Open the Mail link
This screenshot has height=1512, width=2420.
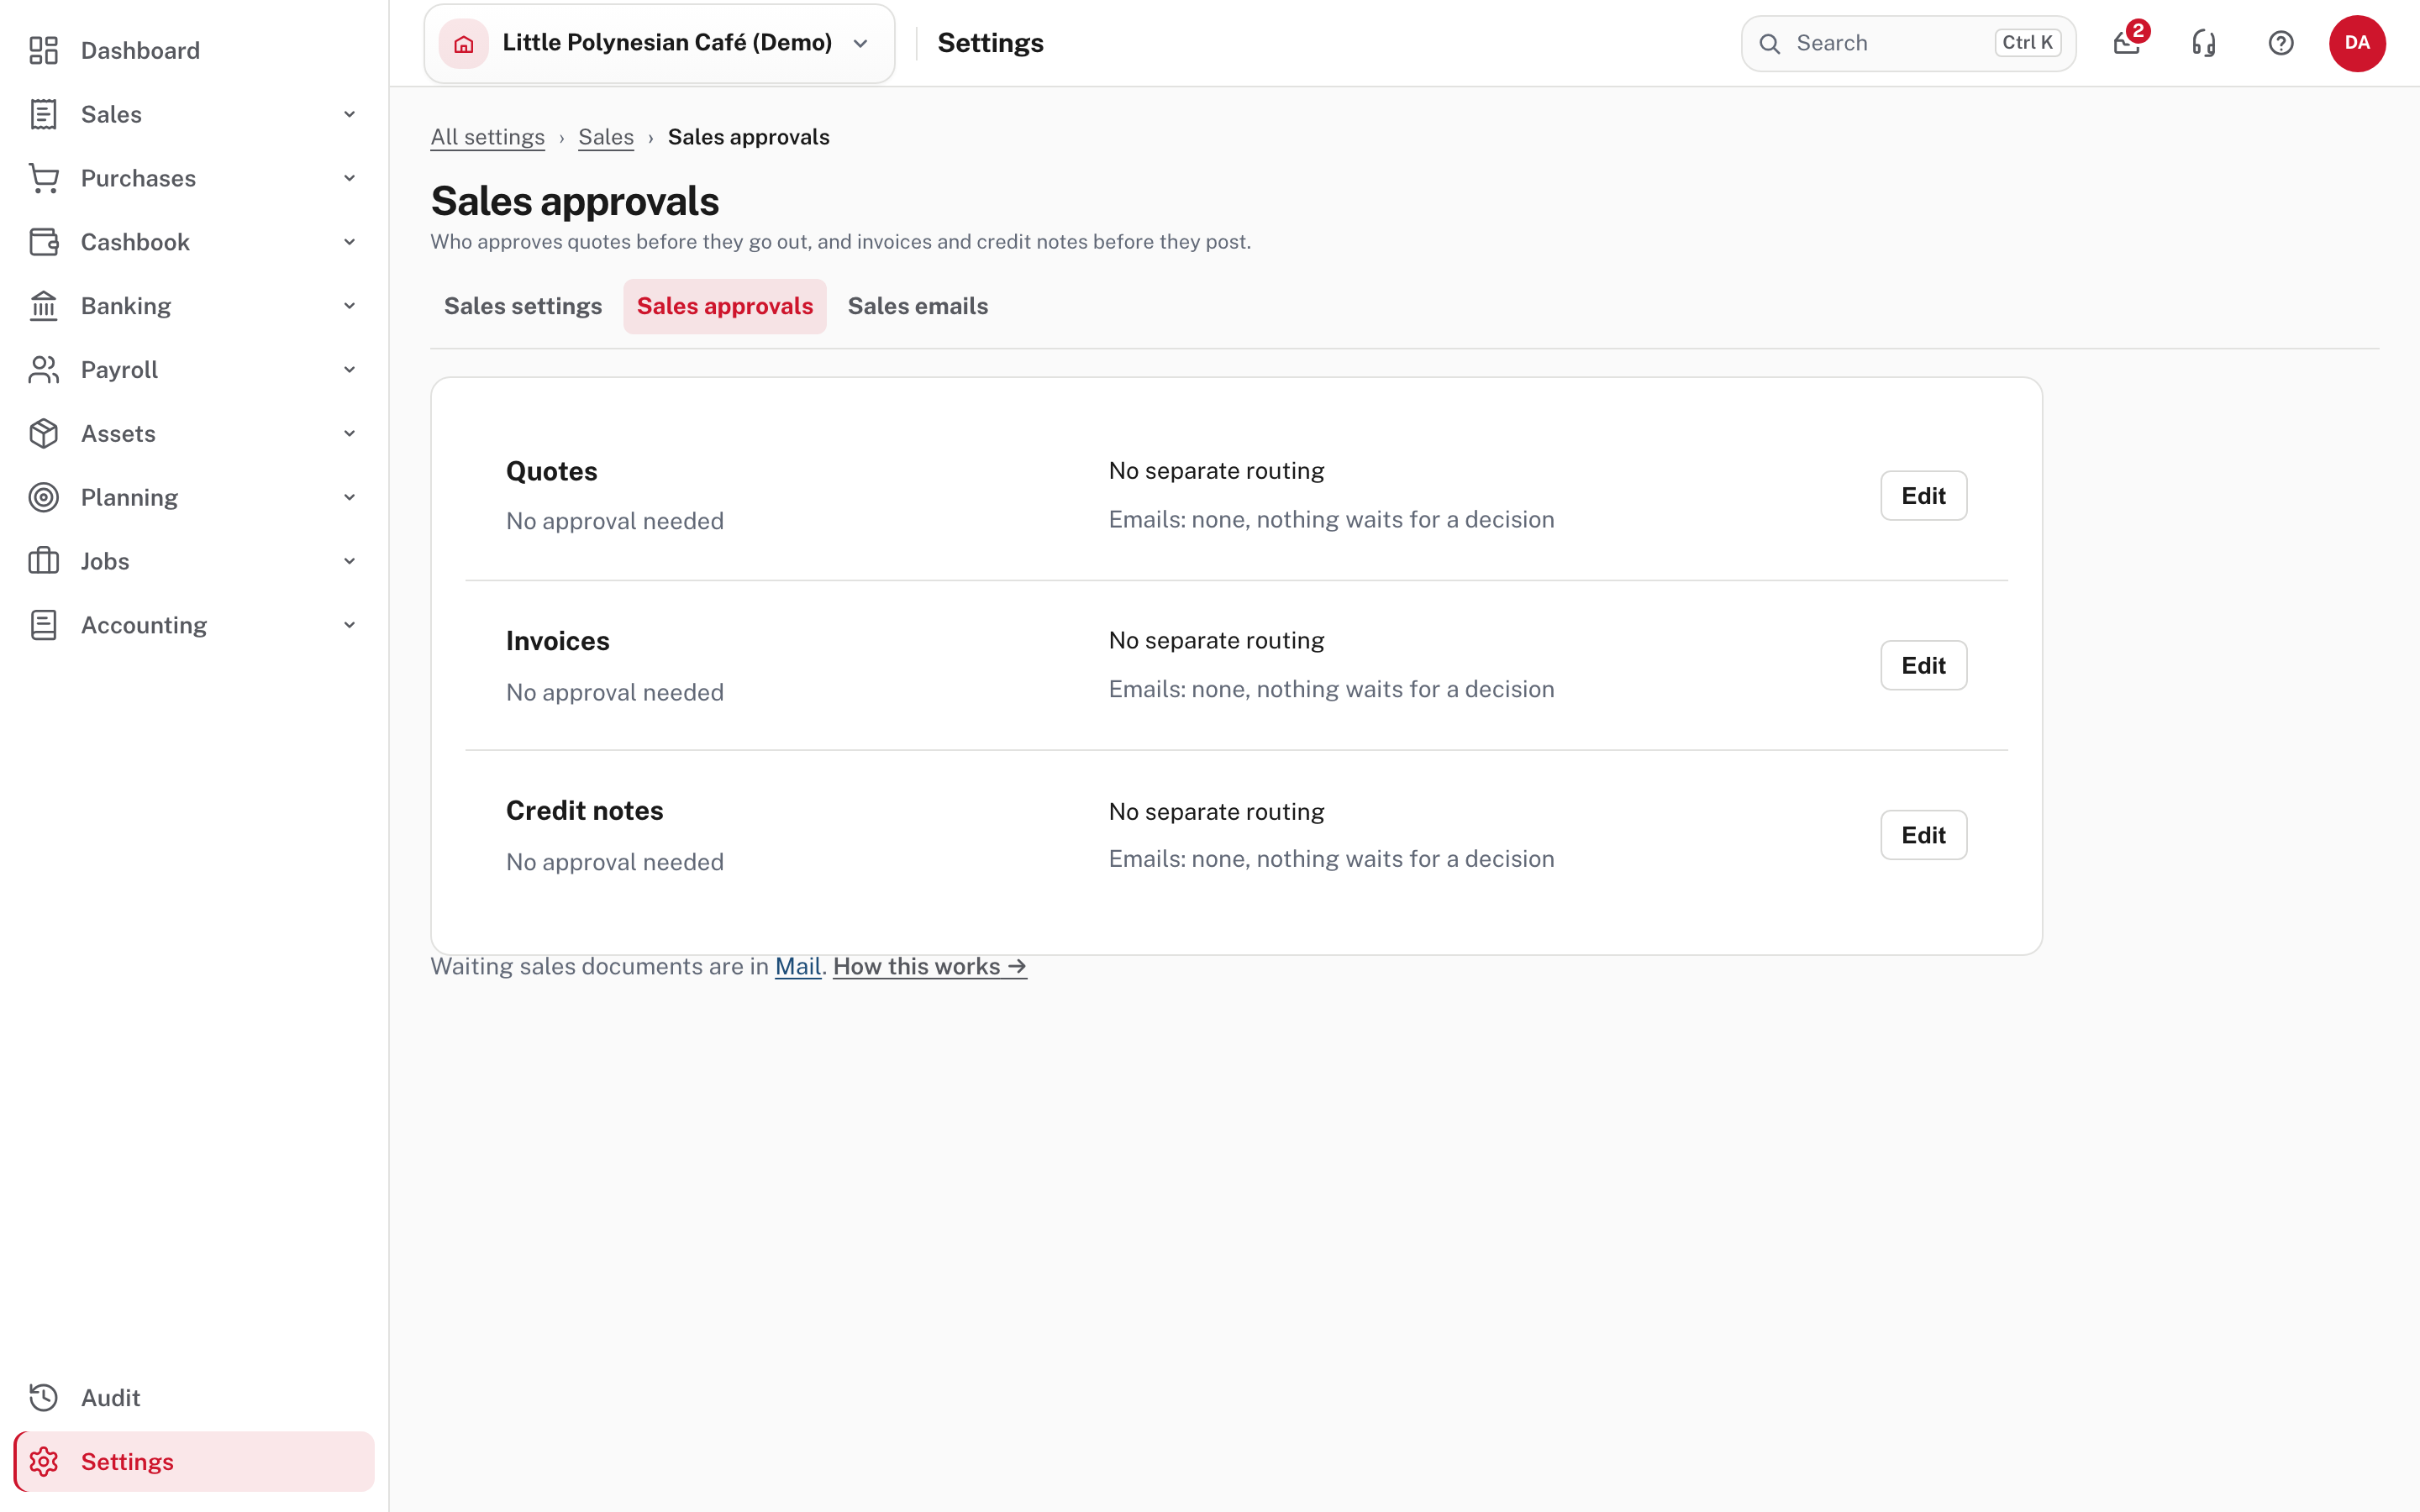798,966
